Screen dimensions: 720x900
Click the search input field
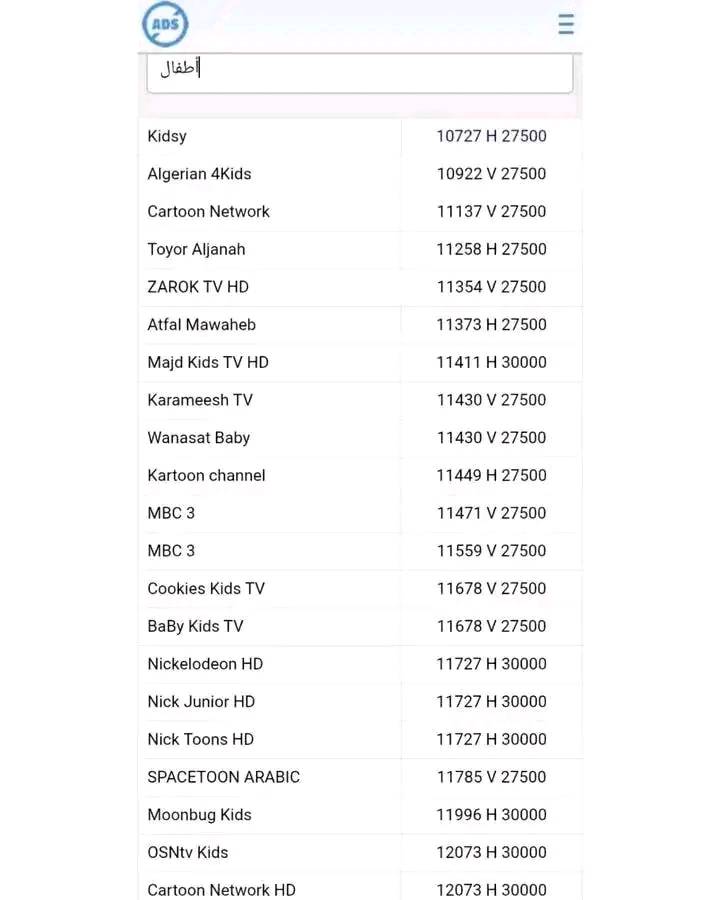359,70
